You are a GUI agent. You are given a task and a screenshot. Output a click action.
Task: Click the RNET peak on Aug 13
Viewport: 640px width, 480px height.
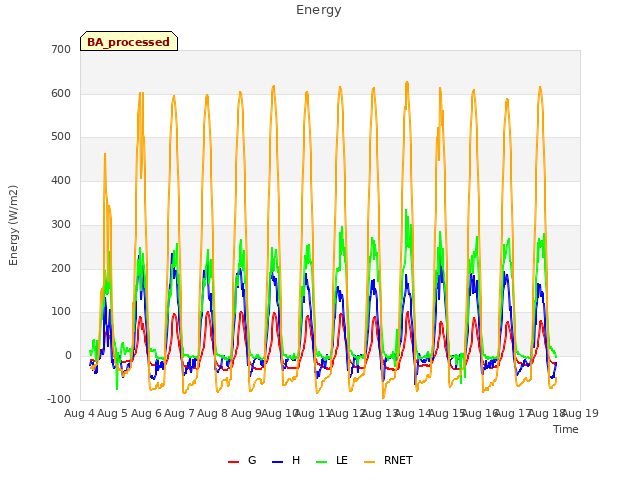pos(407,82)
